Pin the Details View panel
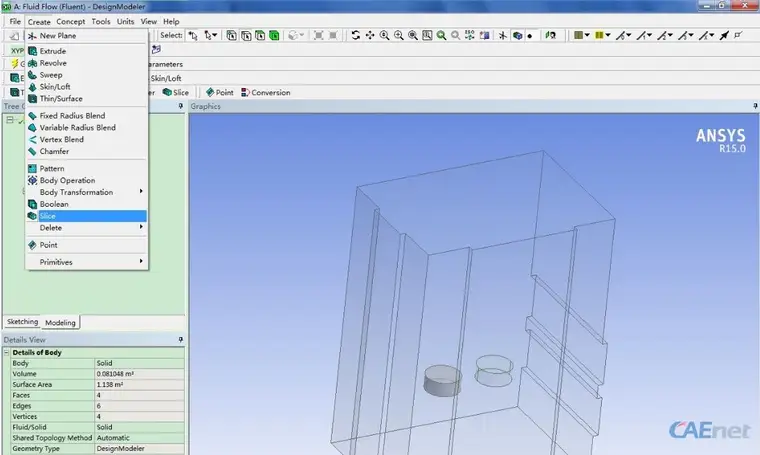Image resolution: width=760 pixels, height=455 pixels. click(x=180, y=340)
